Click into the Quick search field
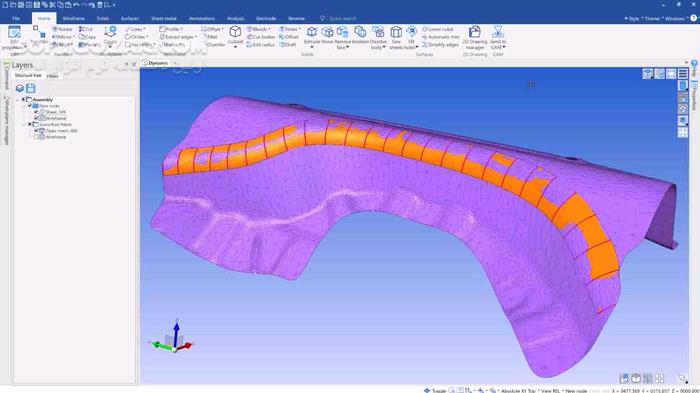 (342, 18)
